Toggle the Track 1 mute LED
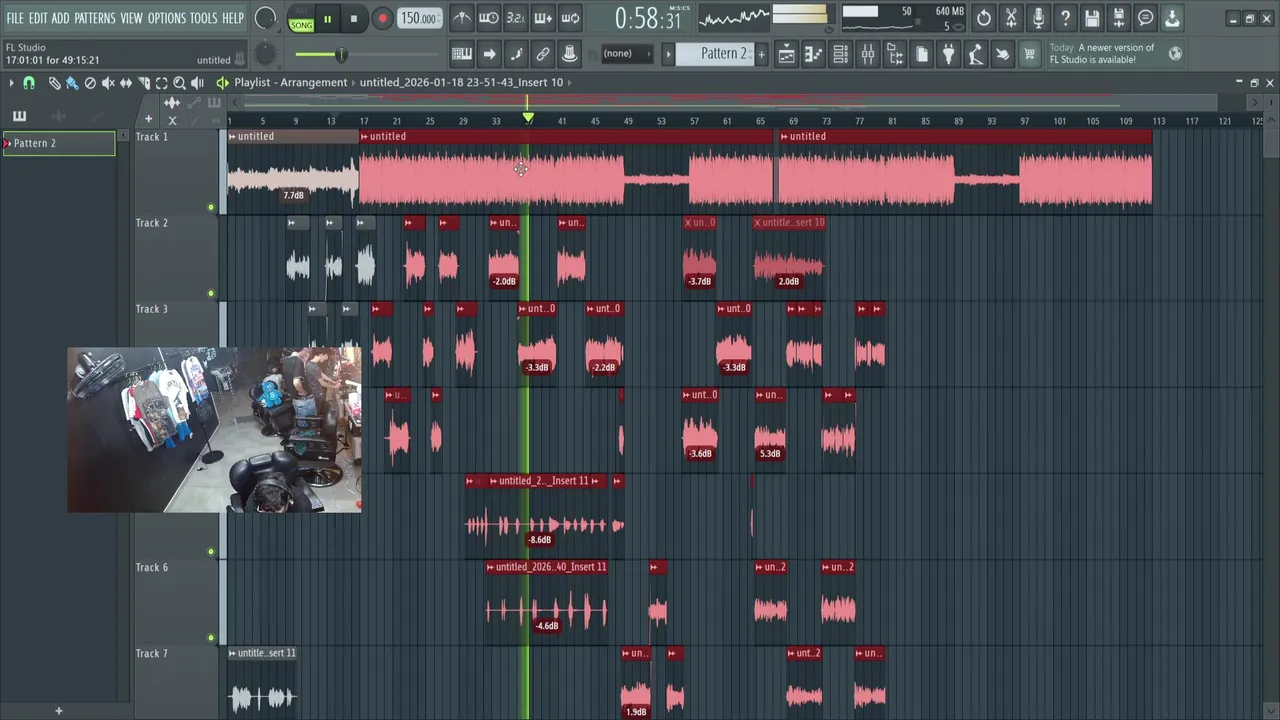Viewport: 1280px width, 720px height. click(x=211, y=208)
